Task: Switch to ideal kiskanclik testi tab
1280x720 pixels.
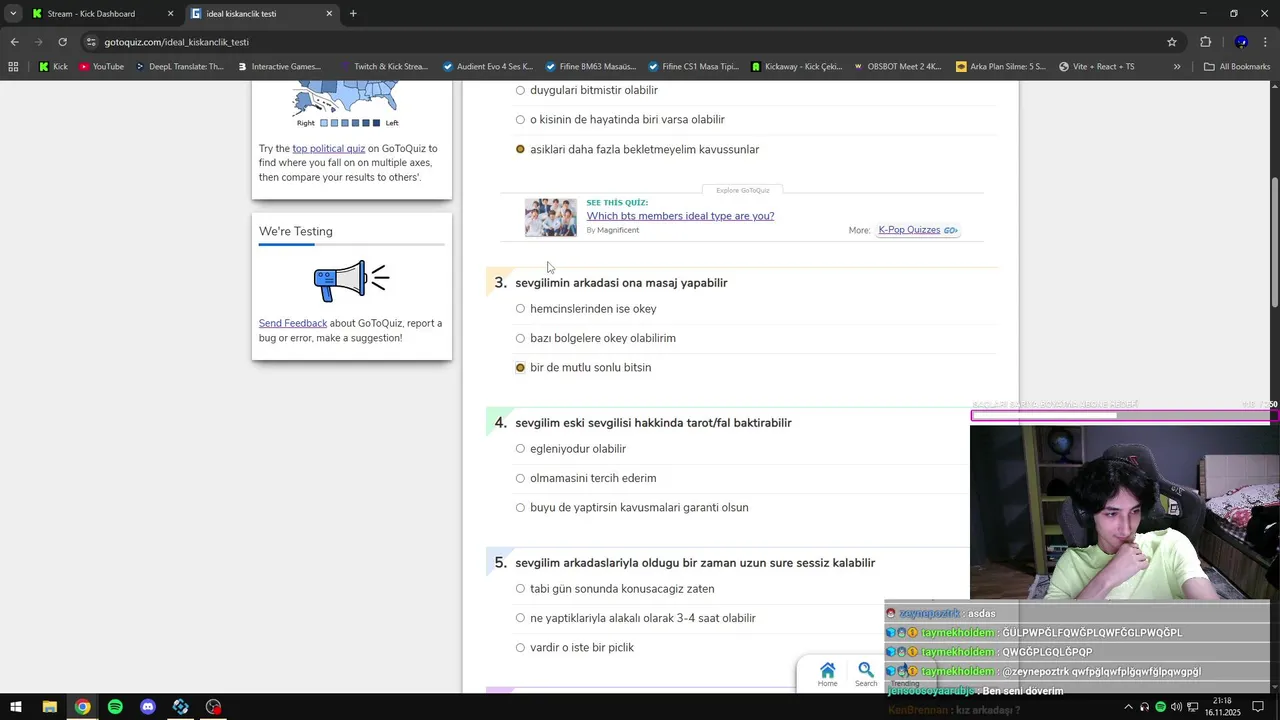Action: pyautogui.click(x=262, y=14)
